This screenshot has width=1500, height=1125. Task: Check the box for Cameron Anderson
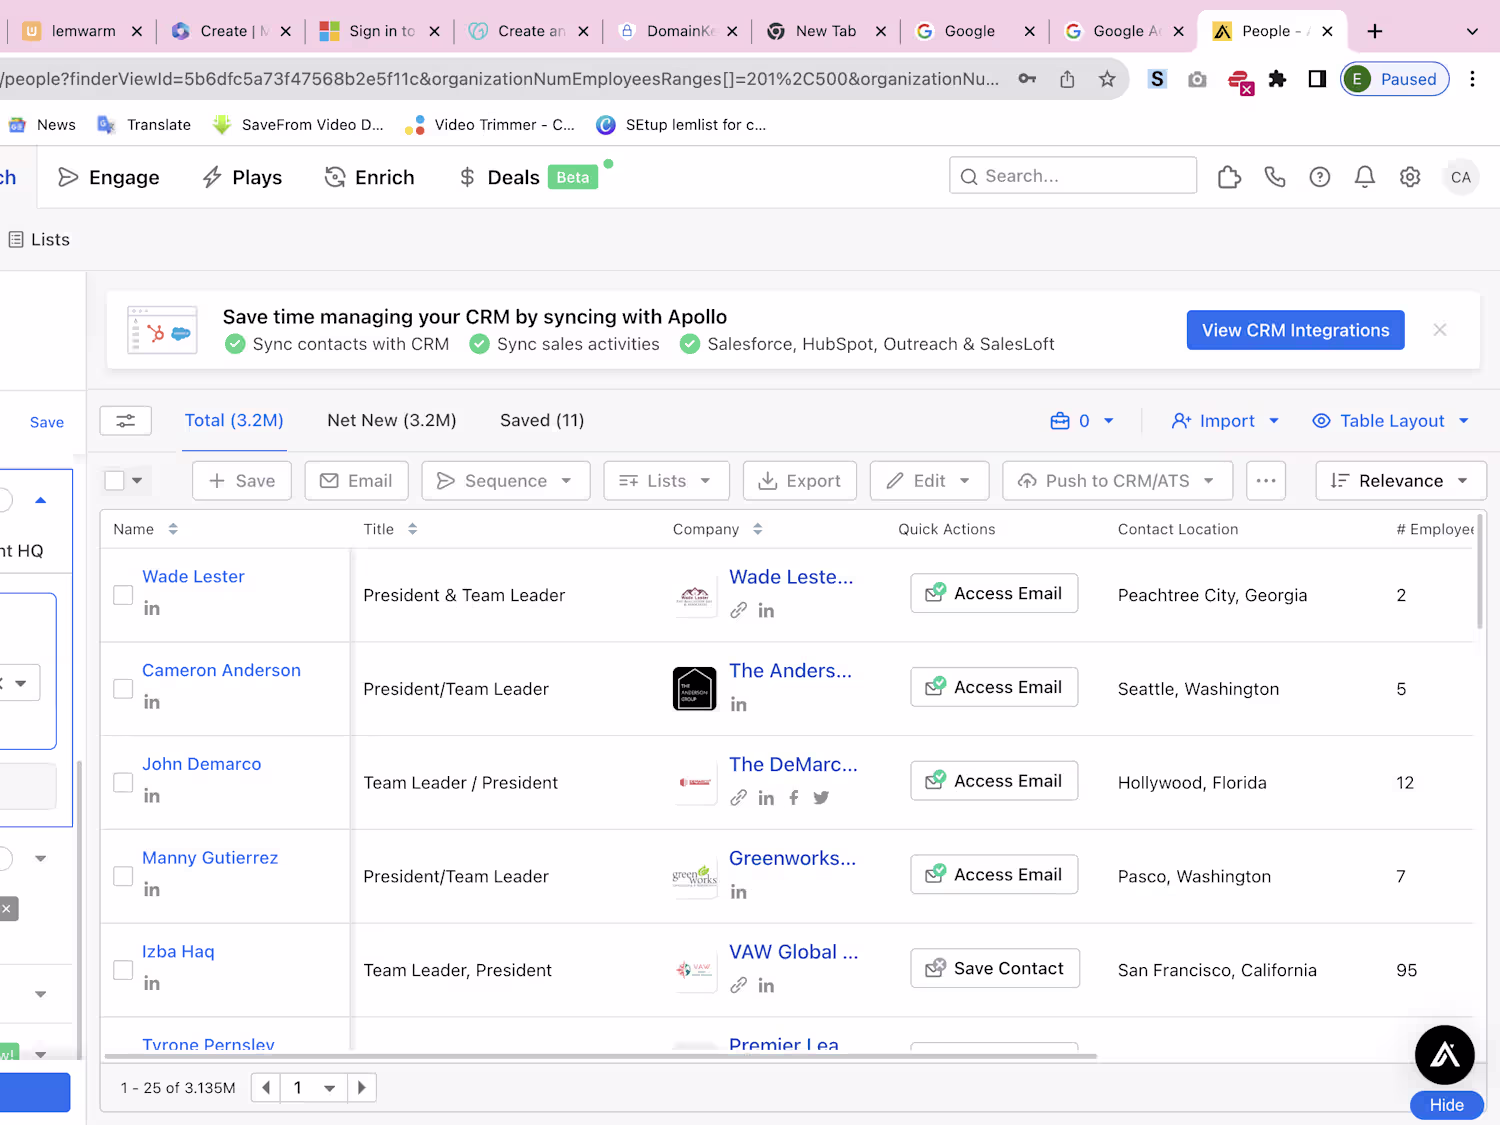123,689
